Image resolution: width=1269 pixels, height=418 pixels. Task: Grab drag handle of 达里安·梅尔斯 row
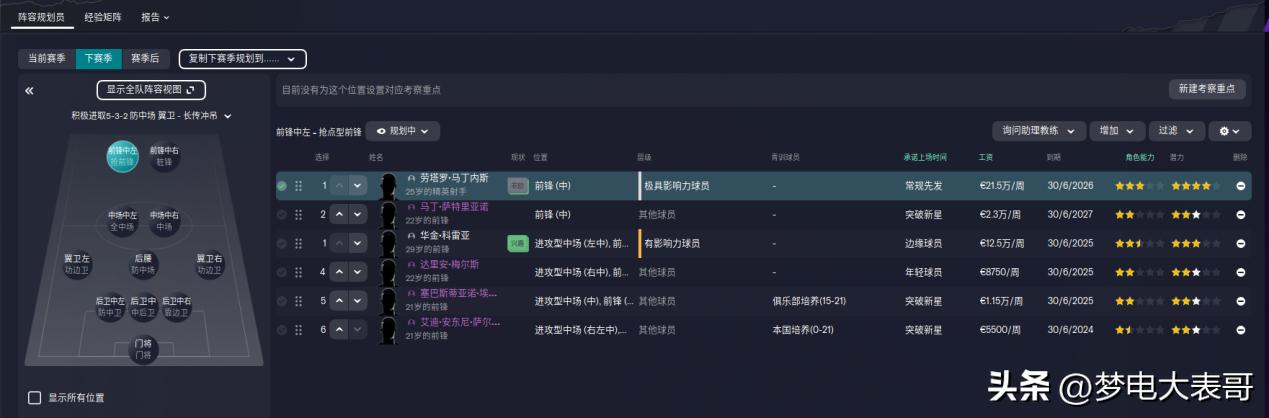coord(298,272)
